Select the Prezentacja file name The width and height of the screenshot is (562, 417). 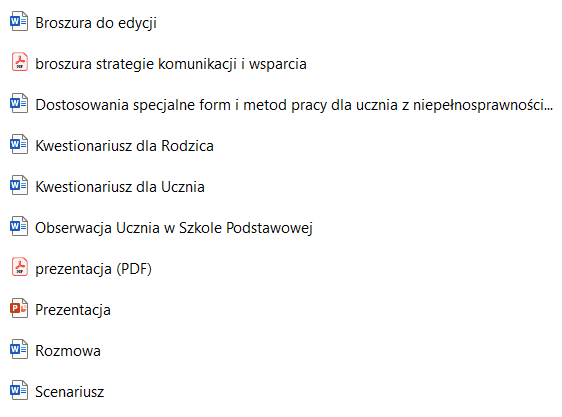pyautogui.click(x=73, y=310)
